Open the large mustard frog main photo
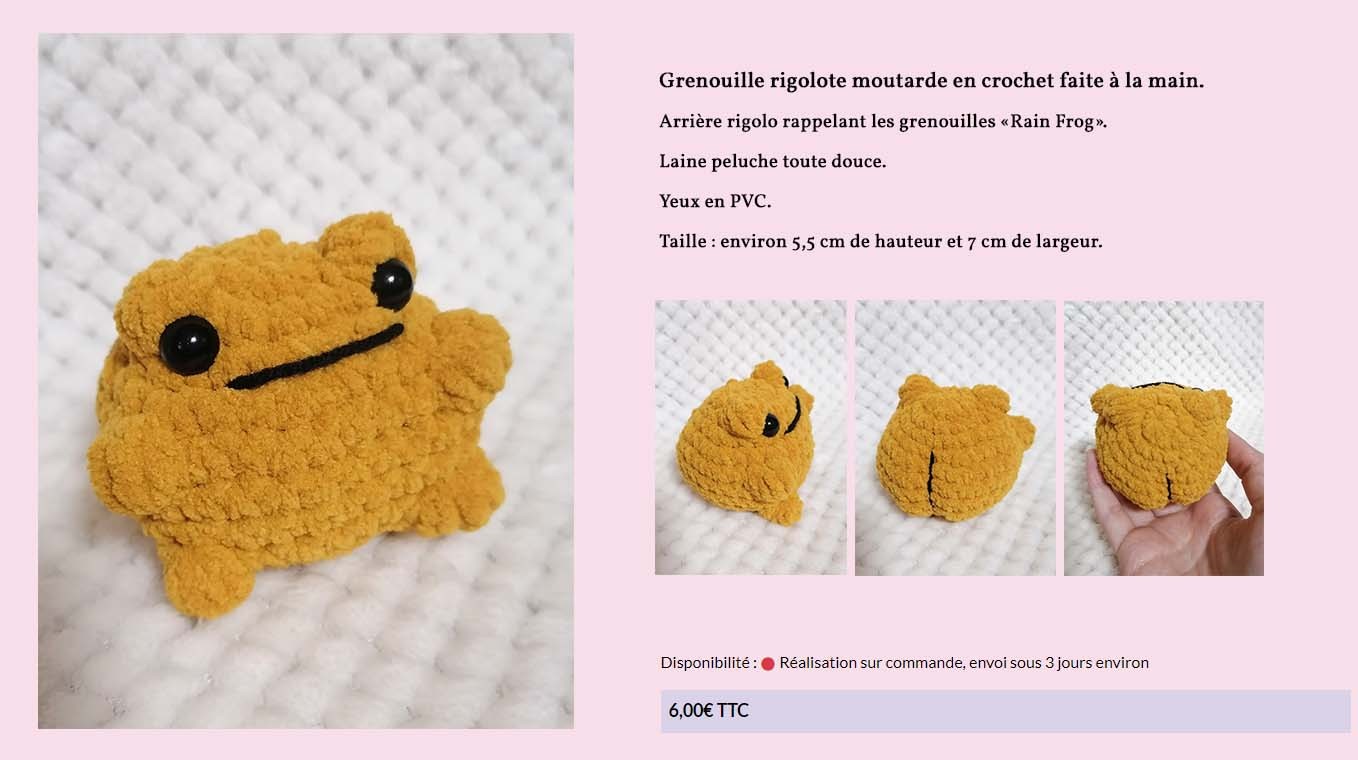This screenshot has height=760, width=1358. (306, 381)
